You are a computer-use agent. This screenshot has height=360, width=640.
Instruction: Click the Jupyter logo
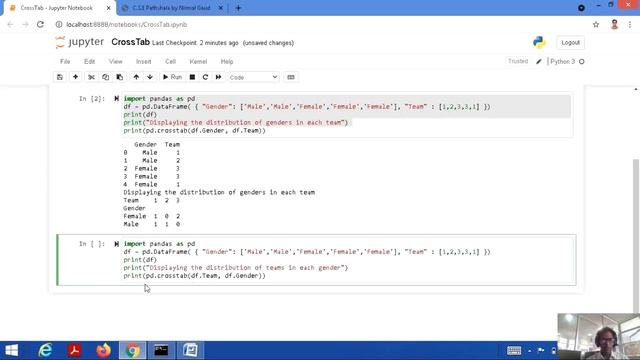point(80,42)
